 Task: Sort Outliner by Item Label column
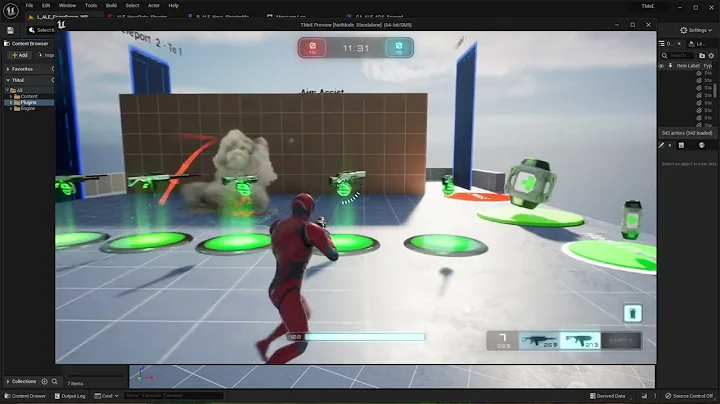pos(688,66)
